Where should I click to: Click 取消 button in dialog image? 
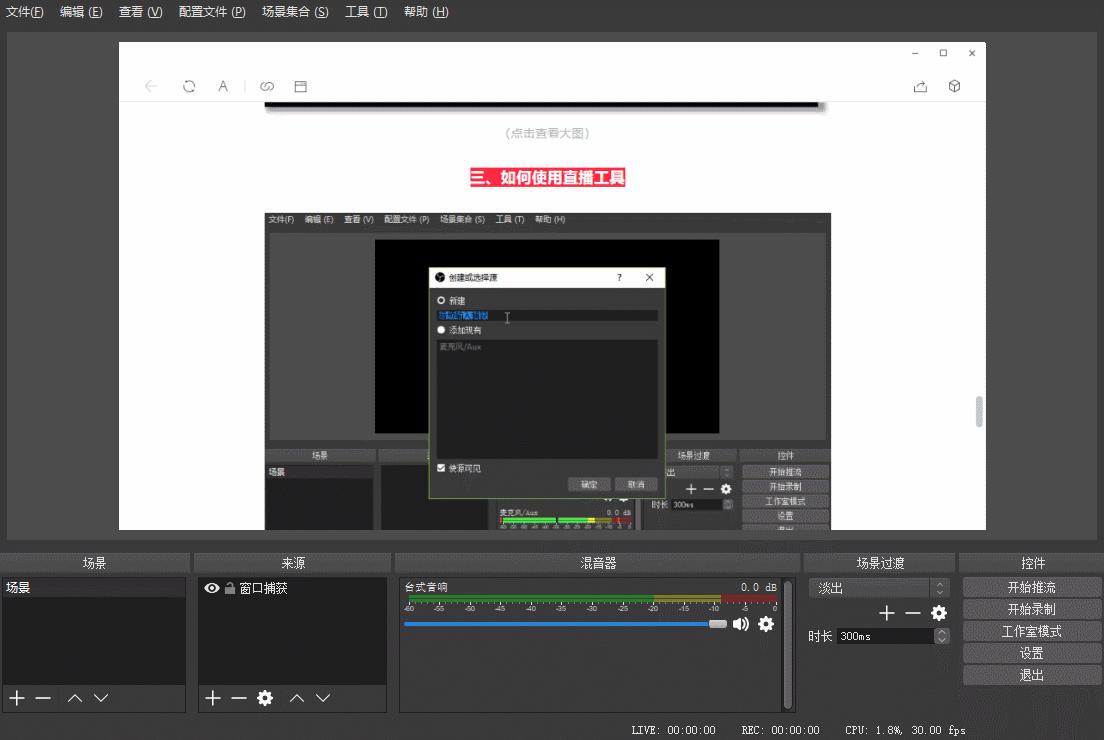(636, 484)
